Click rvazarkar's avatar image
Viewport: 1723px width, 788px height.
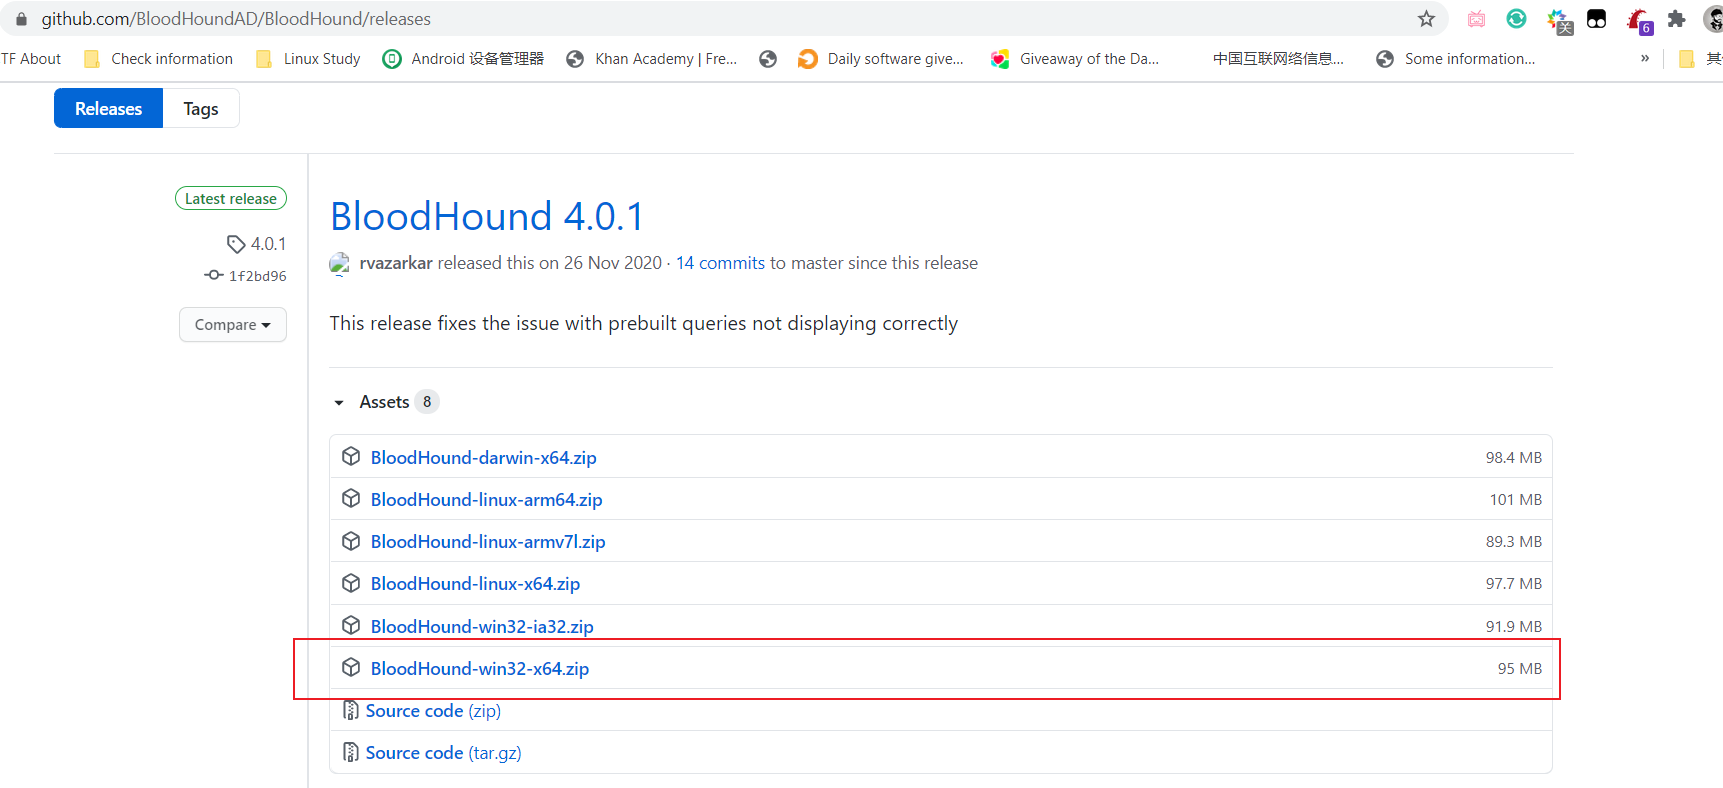pyautogui.click(x=340, y=263)
